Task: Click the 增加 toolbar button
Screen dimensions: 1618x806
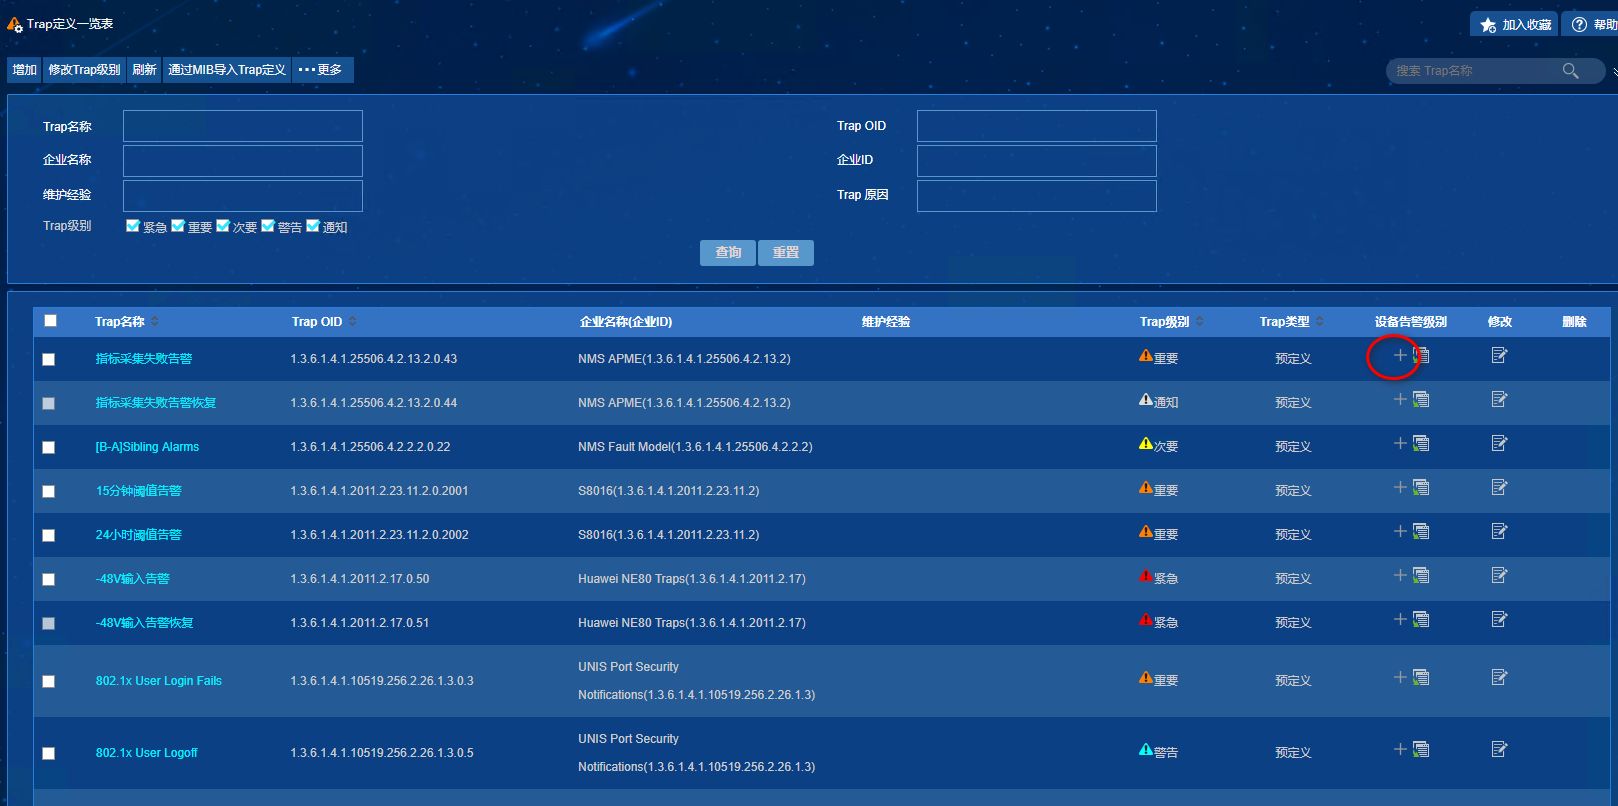Action: click(25, 70)
